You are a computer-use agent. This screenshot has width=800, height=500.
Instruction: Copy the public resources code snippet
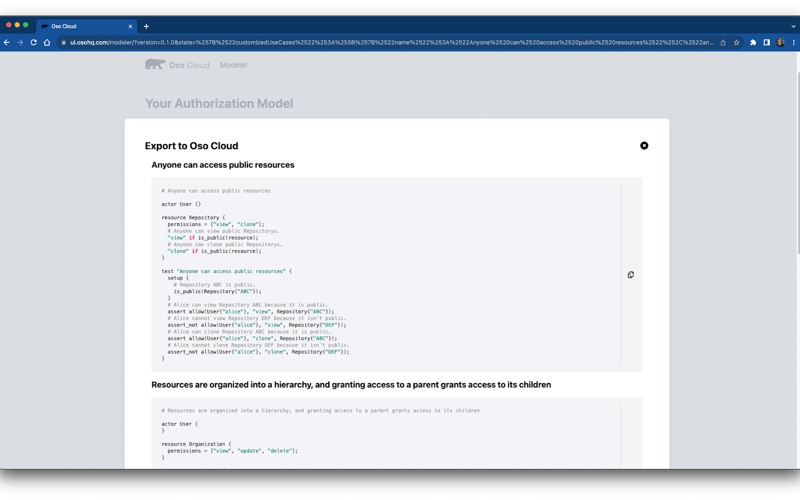(631, 275)
